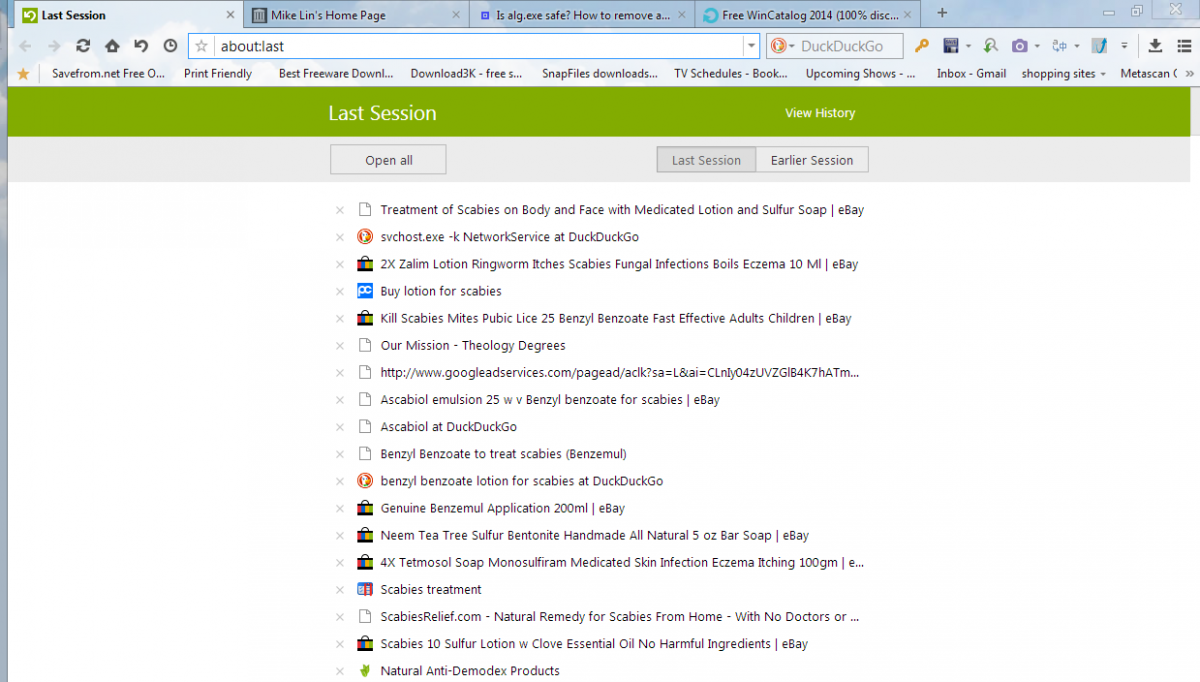The width and height of the screenshot is (1200, 682).
Task: Open the downloads manager icon
Action: tap(1155, 46)
